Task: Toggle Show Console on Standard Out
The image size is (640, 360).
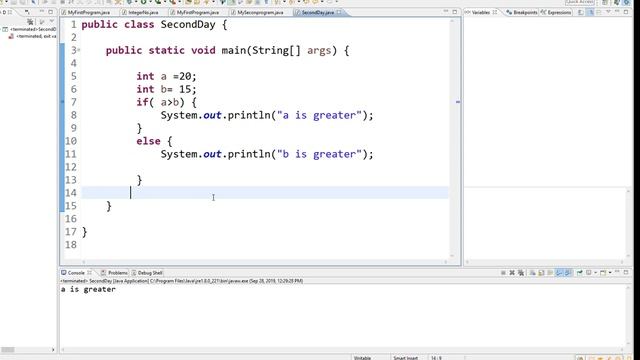Action: [x=559, y=273]
